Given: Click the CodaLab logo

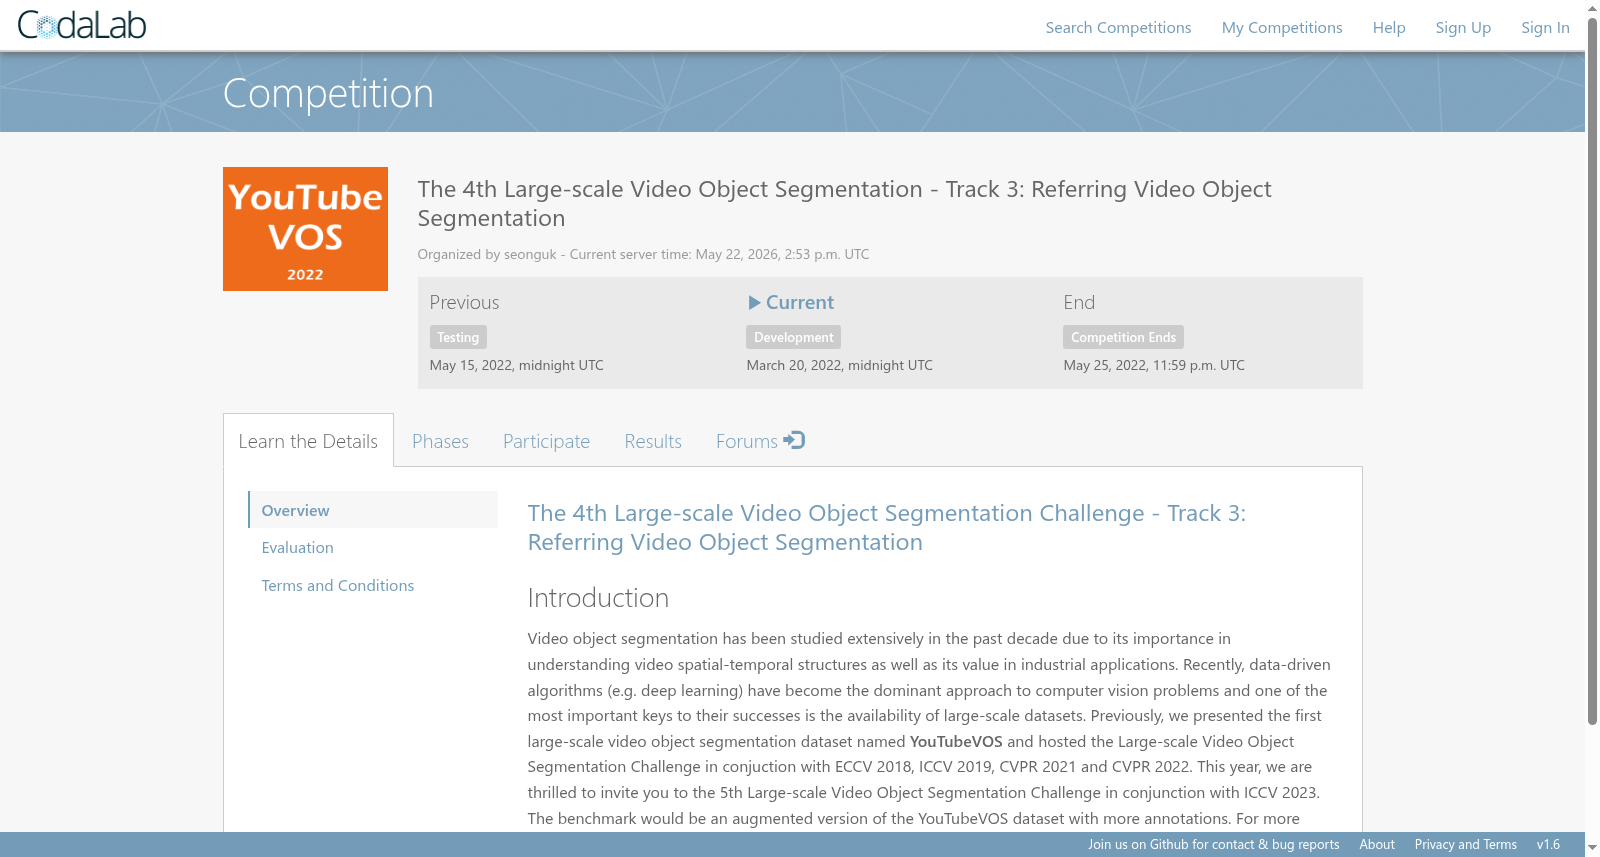Looking at the screenshot, I should tap(82, 25).
